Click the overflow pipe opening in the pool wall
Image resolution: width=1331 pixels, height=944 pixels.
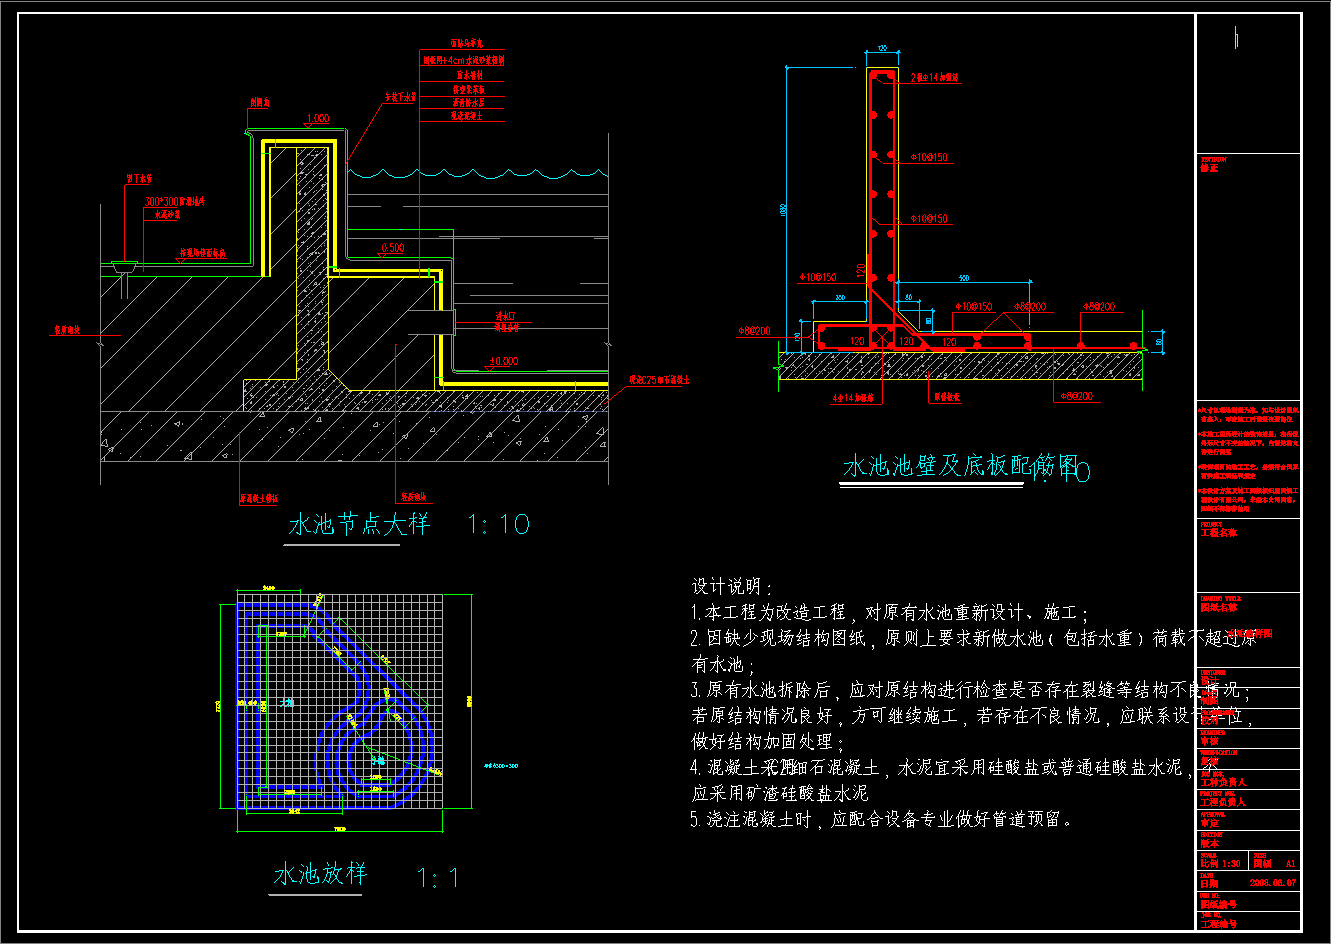(430, 320)
